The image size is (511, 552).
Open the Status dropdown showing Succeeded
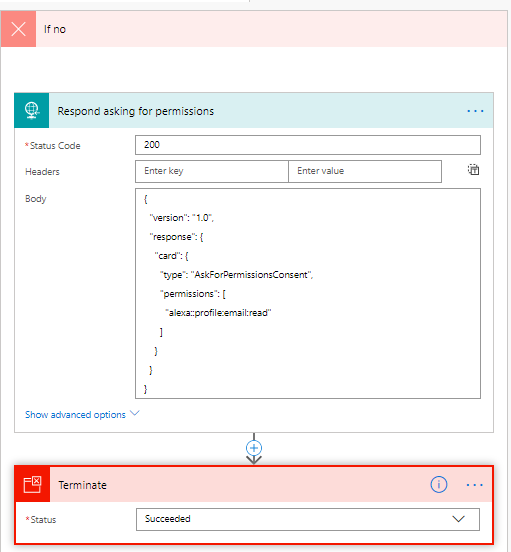pyautogui.click(x=308, y=519)
